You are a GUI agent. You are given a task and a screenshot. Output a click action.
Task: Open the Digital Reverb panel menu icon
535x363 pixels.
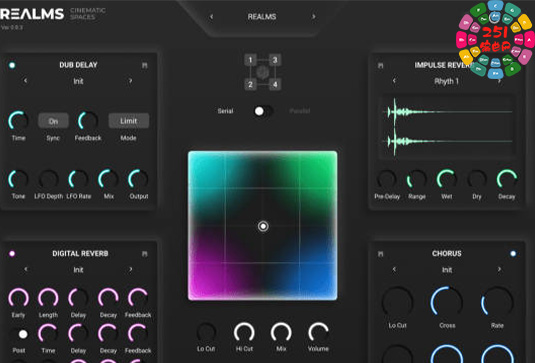coord(145,254)
